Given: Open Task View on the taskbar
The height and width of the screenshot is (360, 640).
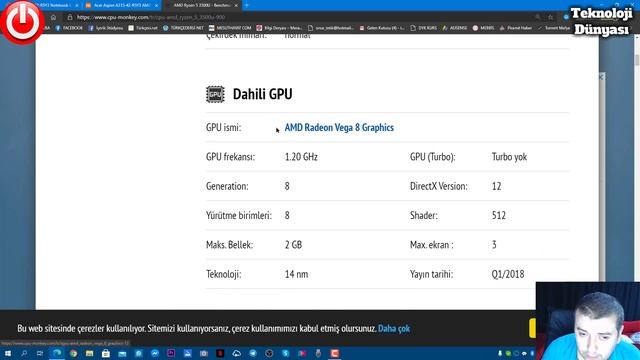Looking at the screenshot, I should 40,353.
